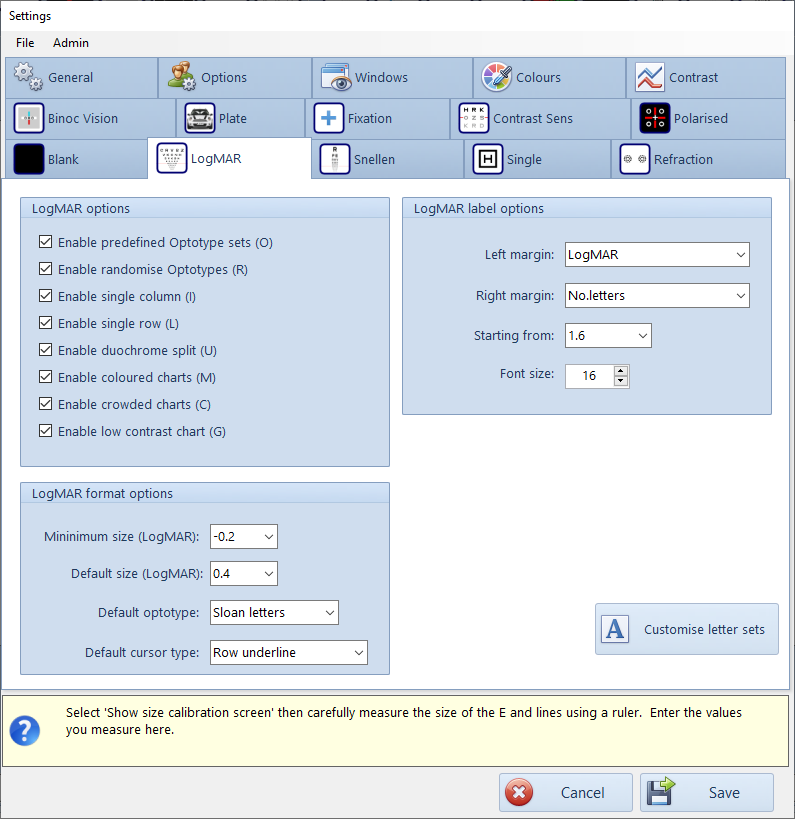This screenshot has height=819, width=795.
Task: Disable randomise Optotypes checkbox
Action: 45,269
